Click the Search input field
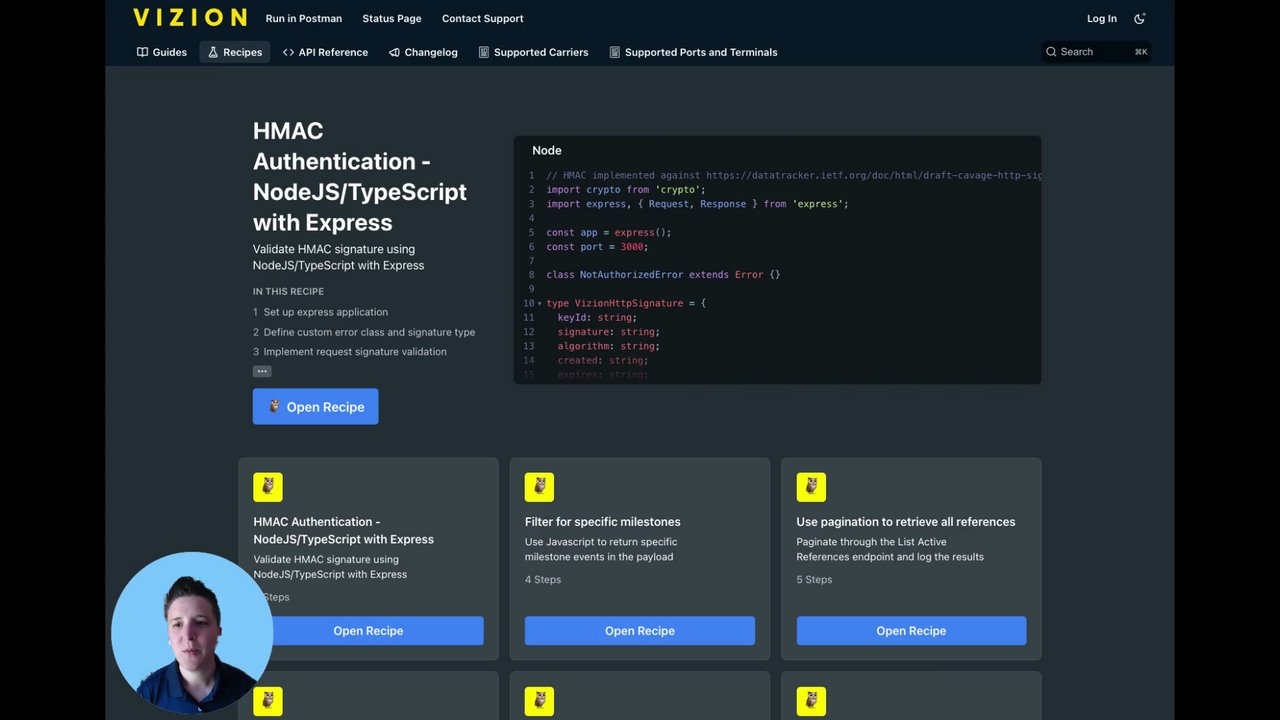The height and width of the screenshot is (720, 1280). point(1096,52)
